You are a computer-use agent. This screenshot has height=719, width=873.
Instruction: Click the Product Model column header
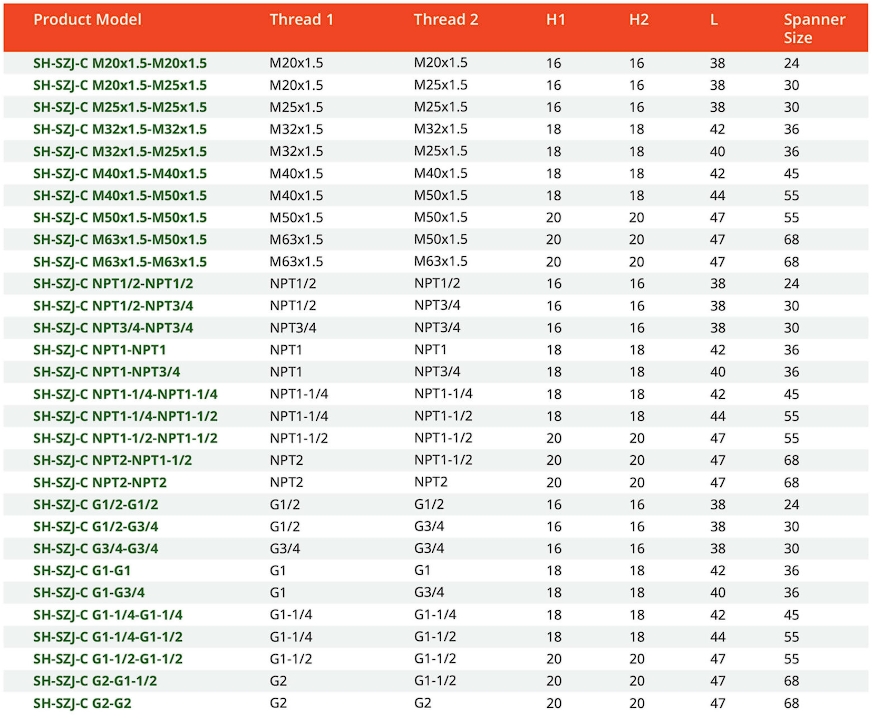click(88, 20)
